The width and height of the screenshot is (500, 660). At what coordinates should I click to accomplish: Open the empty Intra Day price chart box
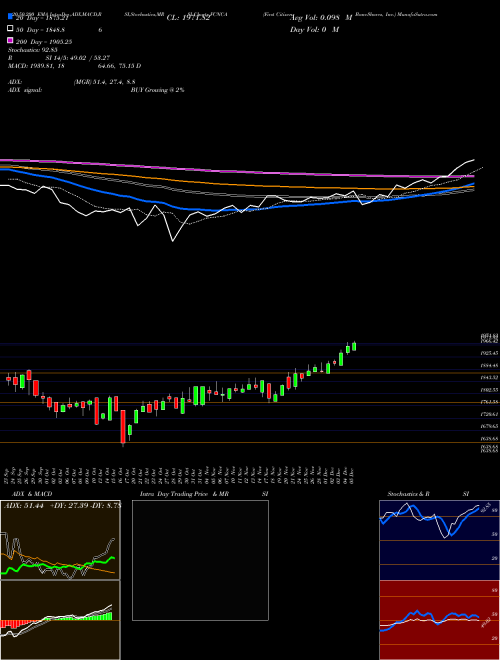point(200,560)
